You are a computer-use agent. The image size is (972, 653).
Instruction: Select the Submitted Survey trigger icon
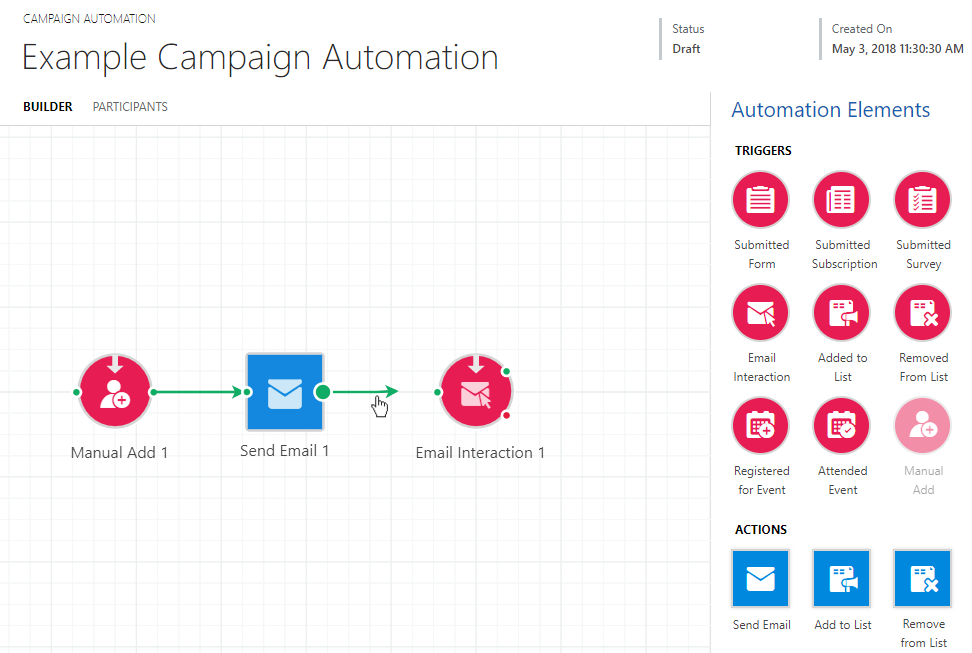[922, 200]
